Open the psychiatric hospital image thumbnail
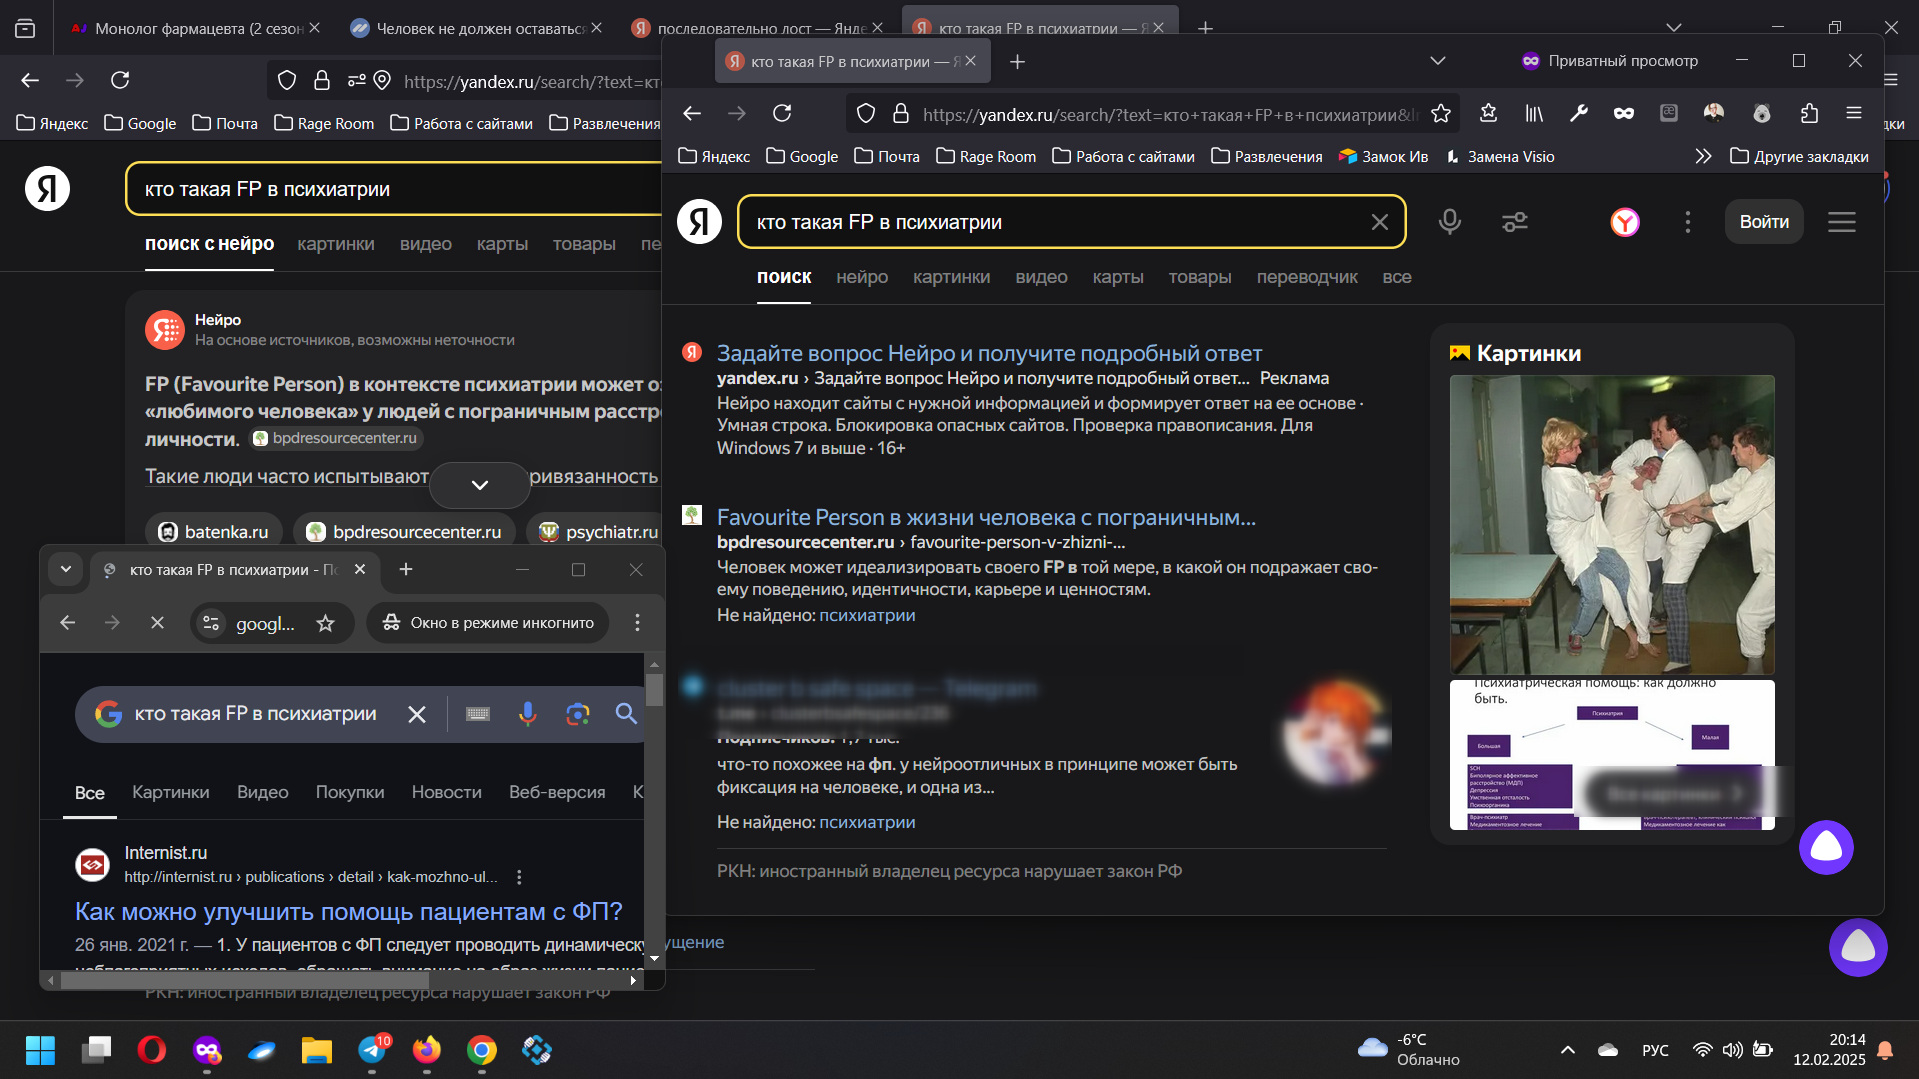1919x1079 pixels. click(x=1612, y=524)
